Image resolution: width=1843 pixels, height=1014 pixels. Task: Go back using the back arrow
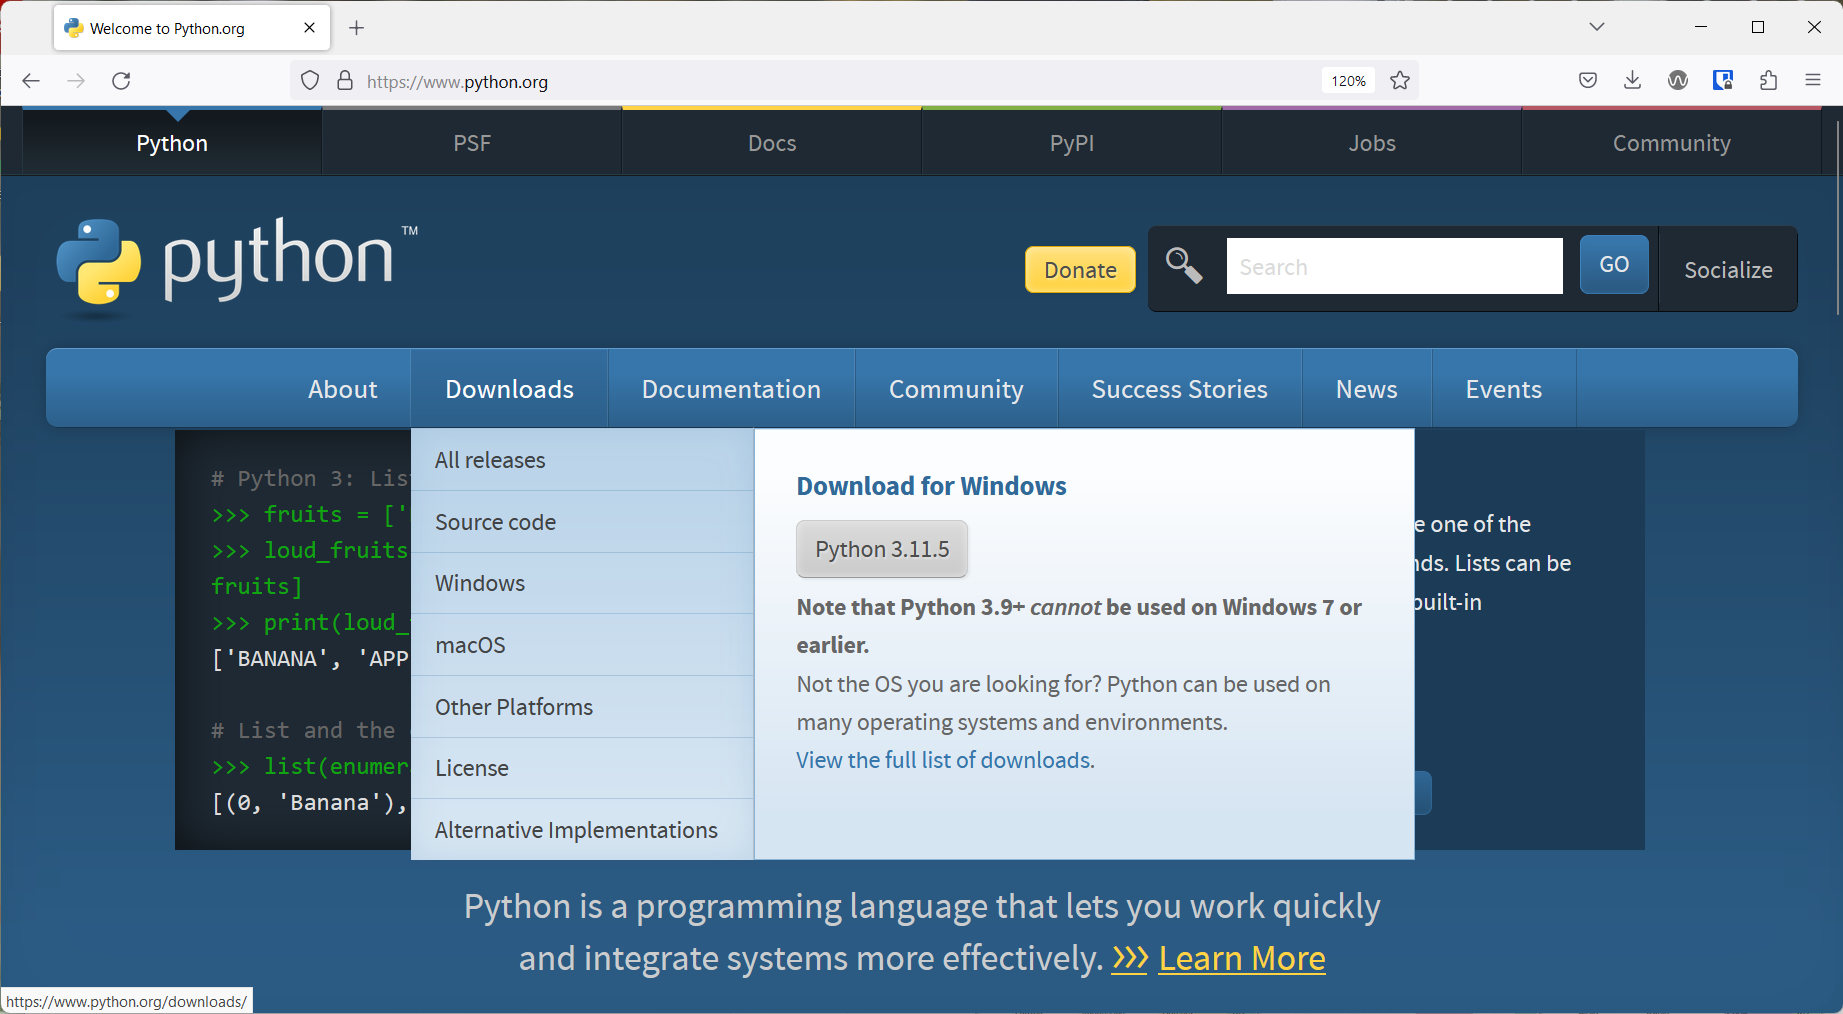(x=31, y=81)
